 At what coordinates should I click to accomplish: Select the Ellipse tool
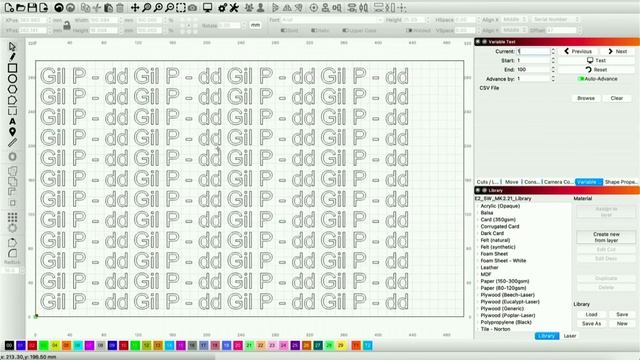(x=12, y=79)
